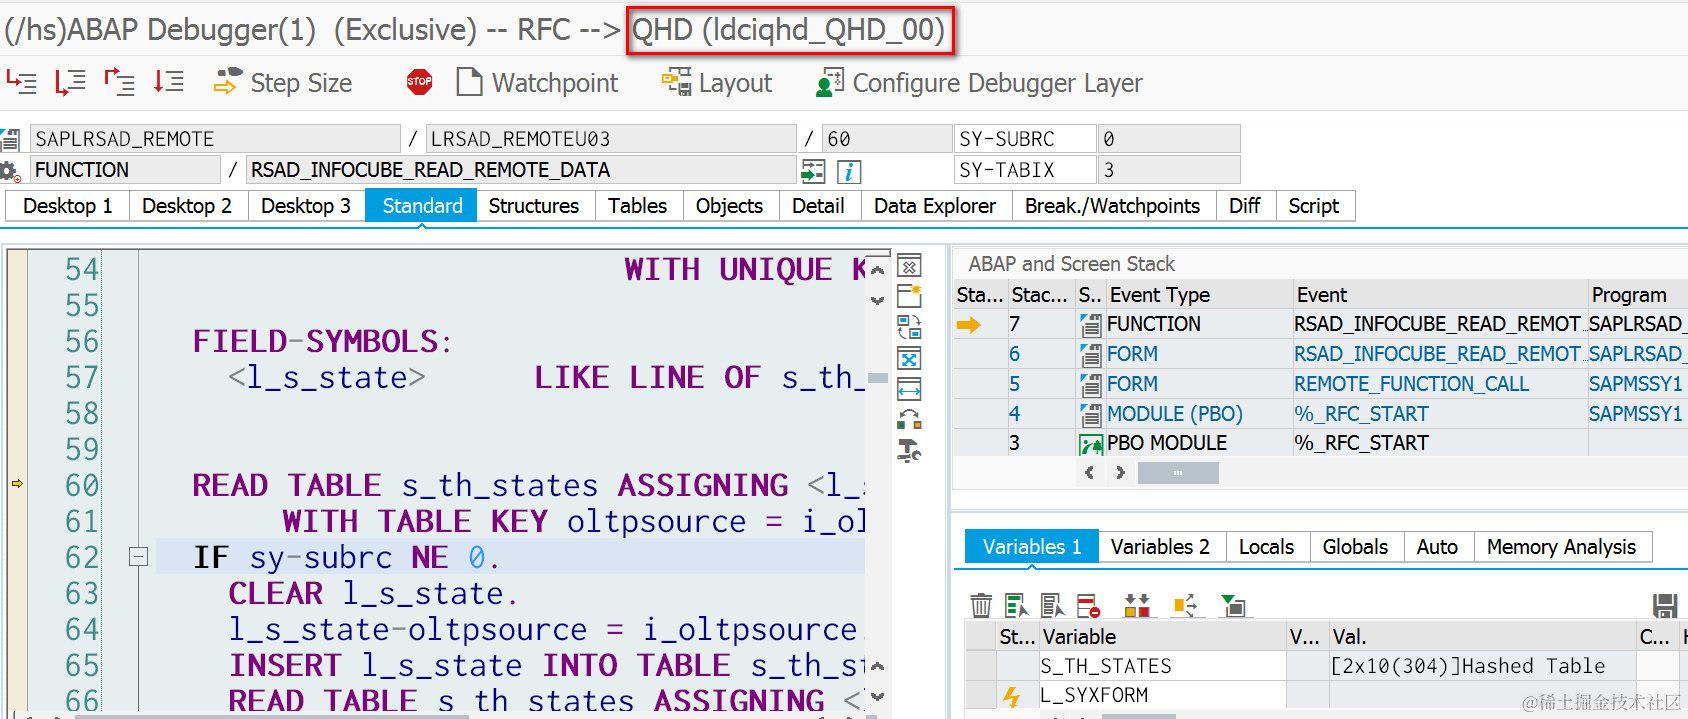Click the PBO MODULE stack entry in row 3
Viewport: 1688px width, 719px height.
click(1166, 443)
